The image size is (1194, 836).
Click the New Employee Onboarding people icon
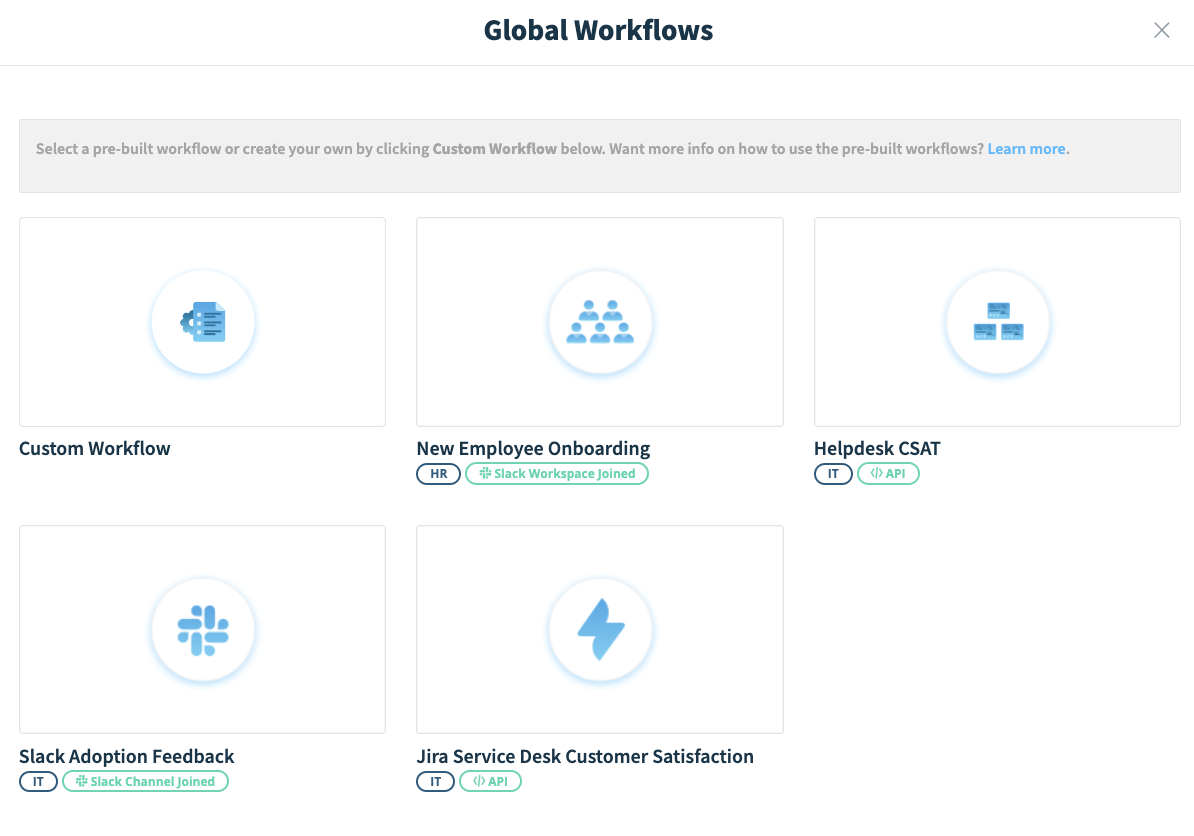(x=600, y=322)
